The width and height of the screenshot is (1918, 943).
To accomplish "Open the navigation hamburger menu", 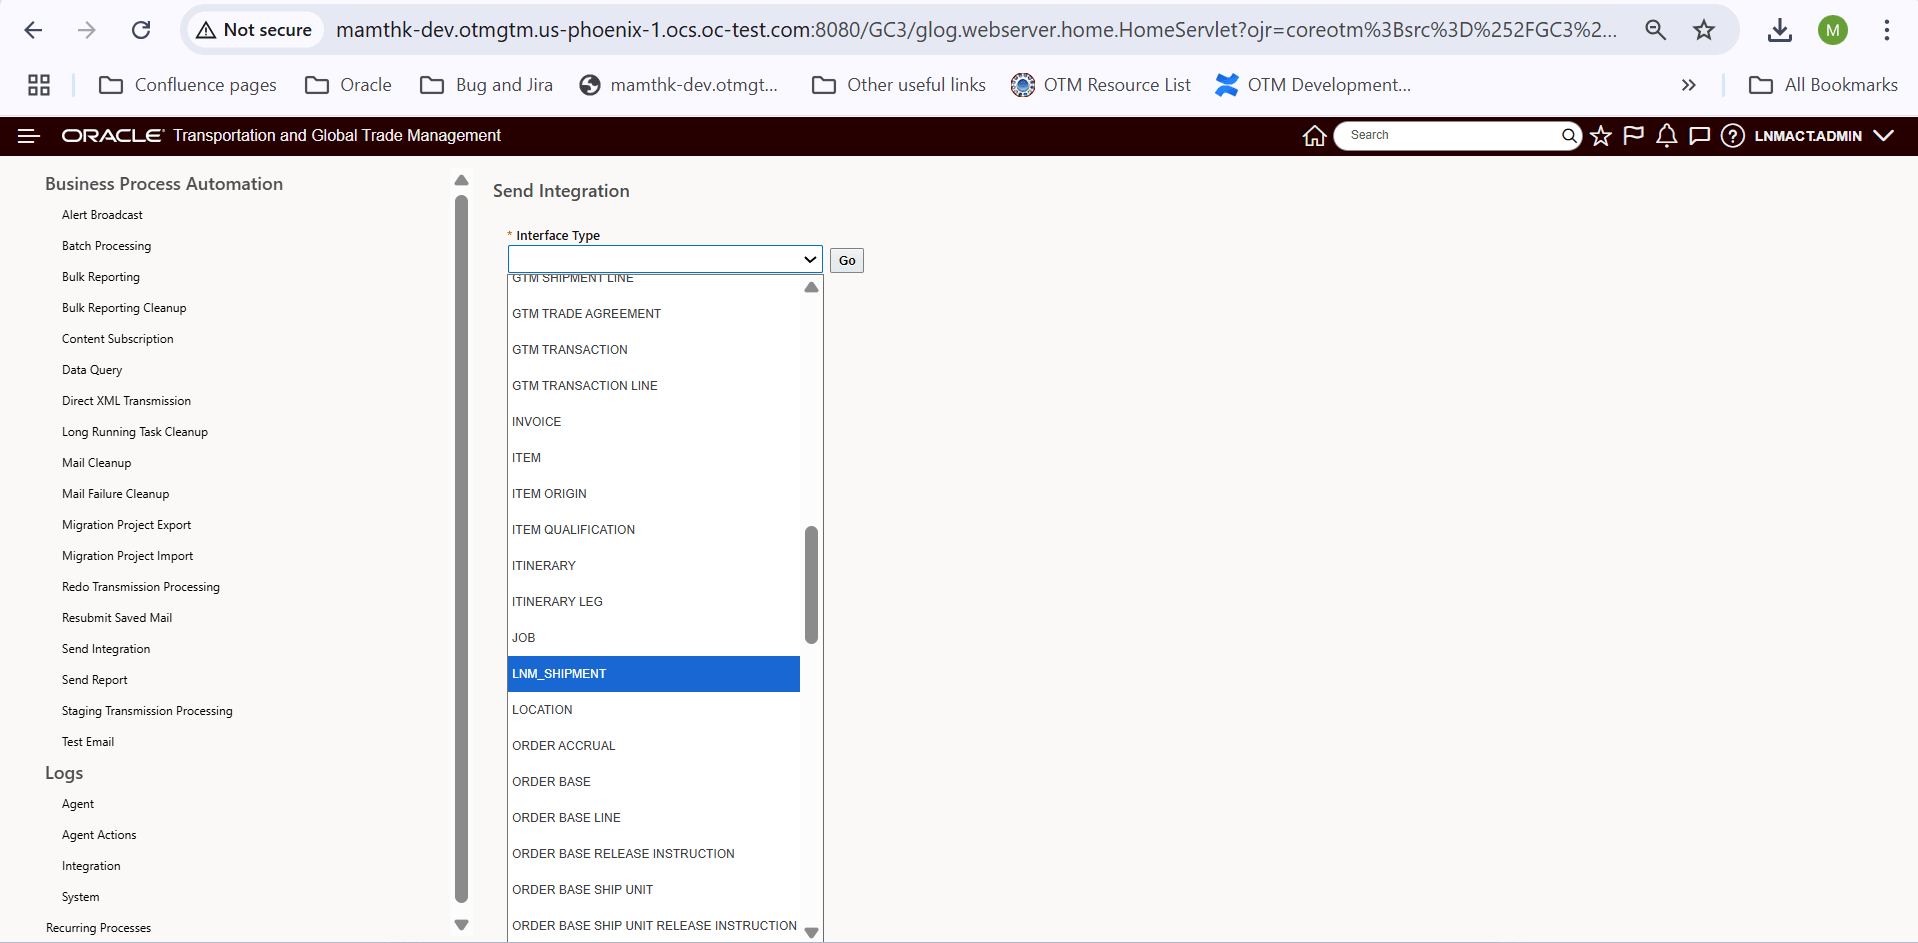I will [x=29, y=136].
